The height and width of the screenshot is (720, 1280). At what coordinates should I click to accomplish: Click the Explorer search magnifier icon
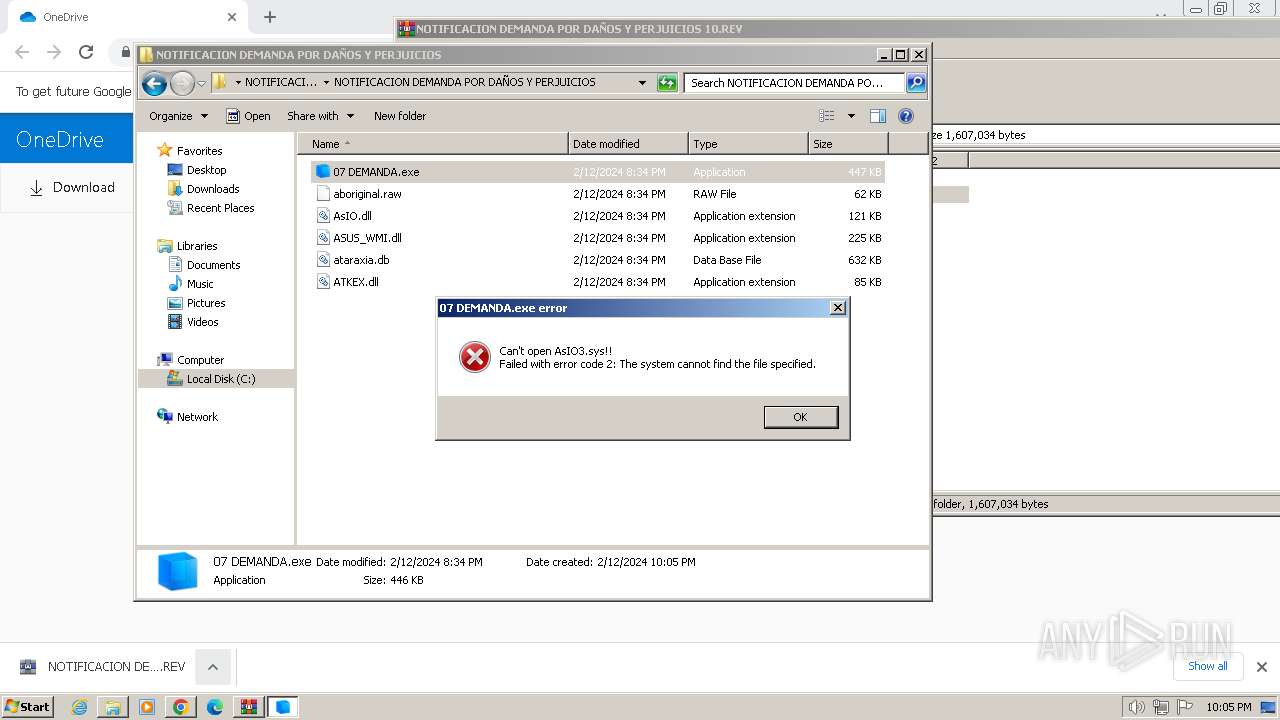(916, 83)
